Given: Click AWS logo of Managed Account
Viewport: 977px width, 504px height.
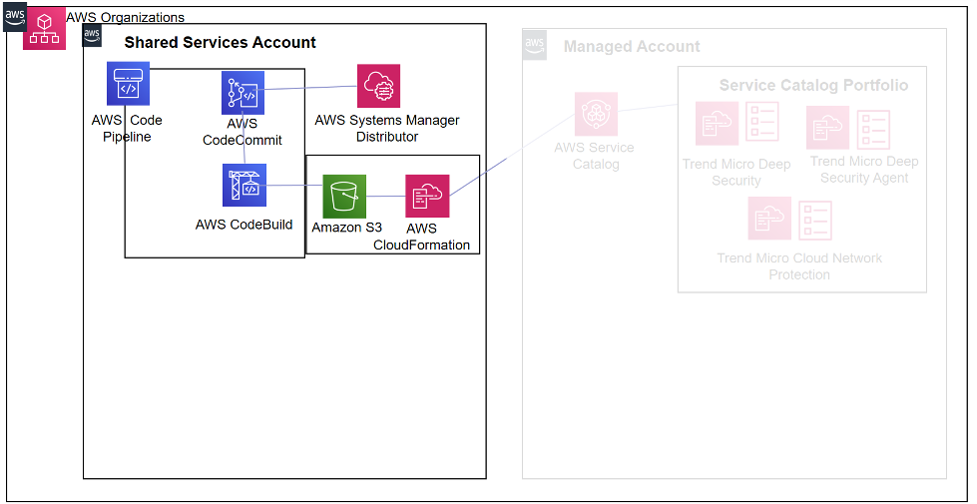Looking at the screenshot, I should tap(535, 45).
